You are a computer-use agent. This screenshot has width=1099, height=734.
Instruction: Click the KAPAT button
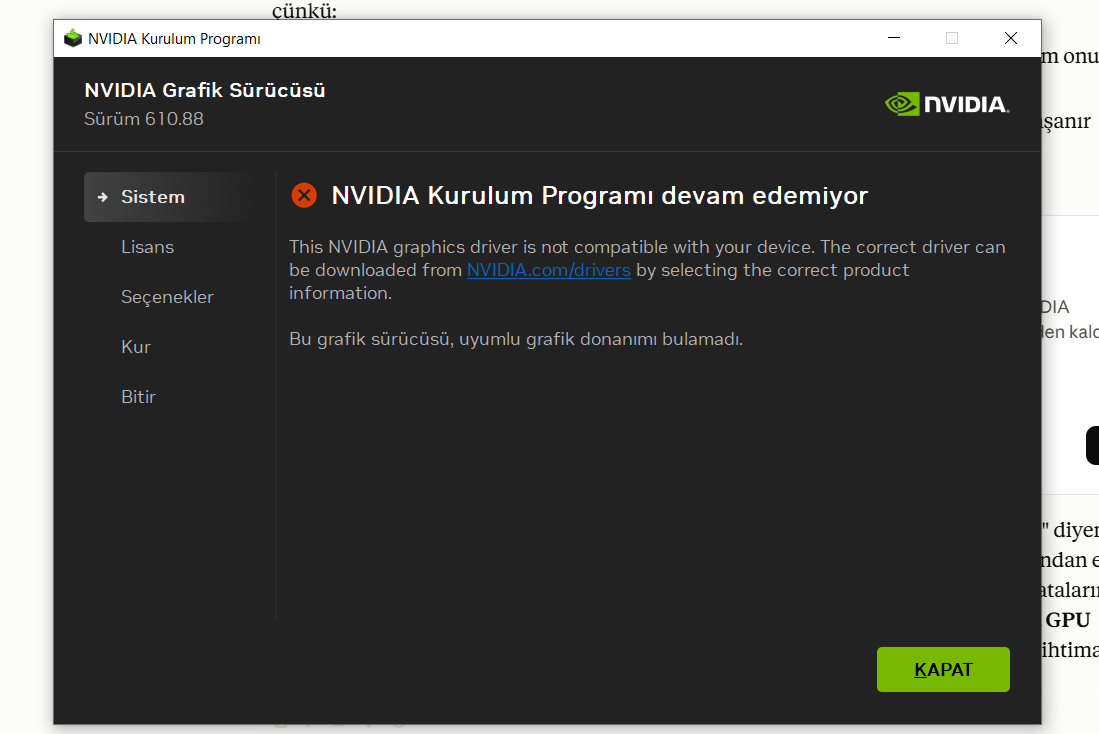943,670
